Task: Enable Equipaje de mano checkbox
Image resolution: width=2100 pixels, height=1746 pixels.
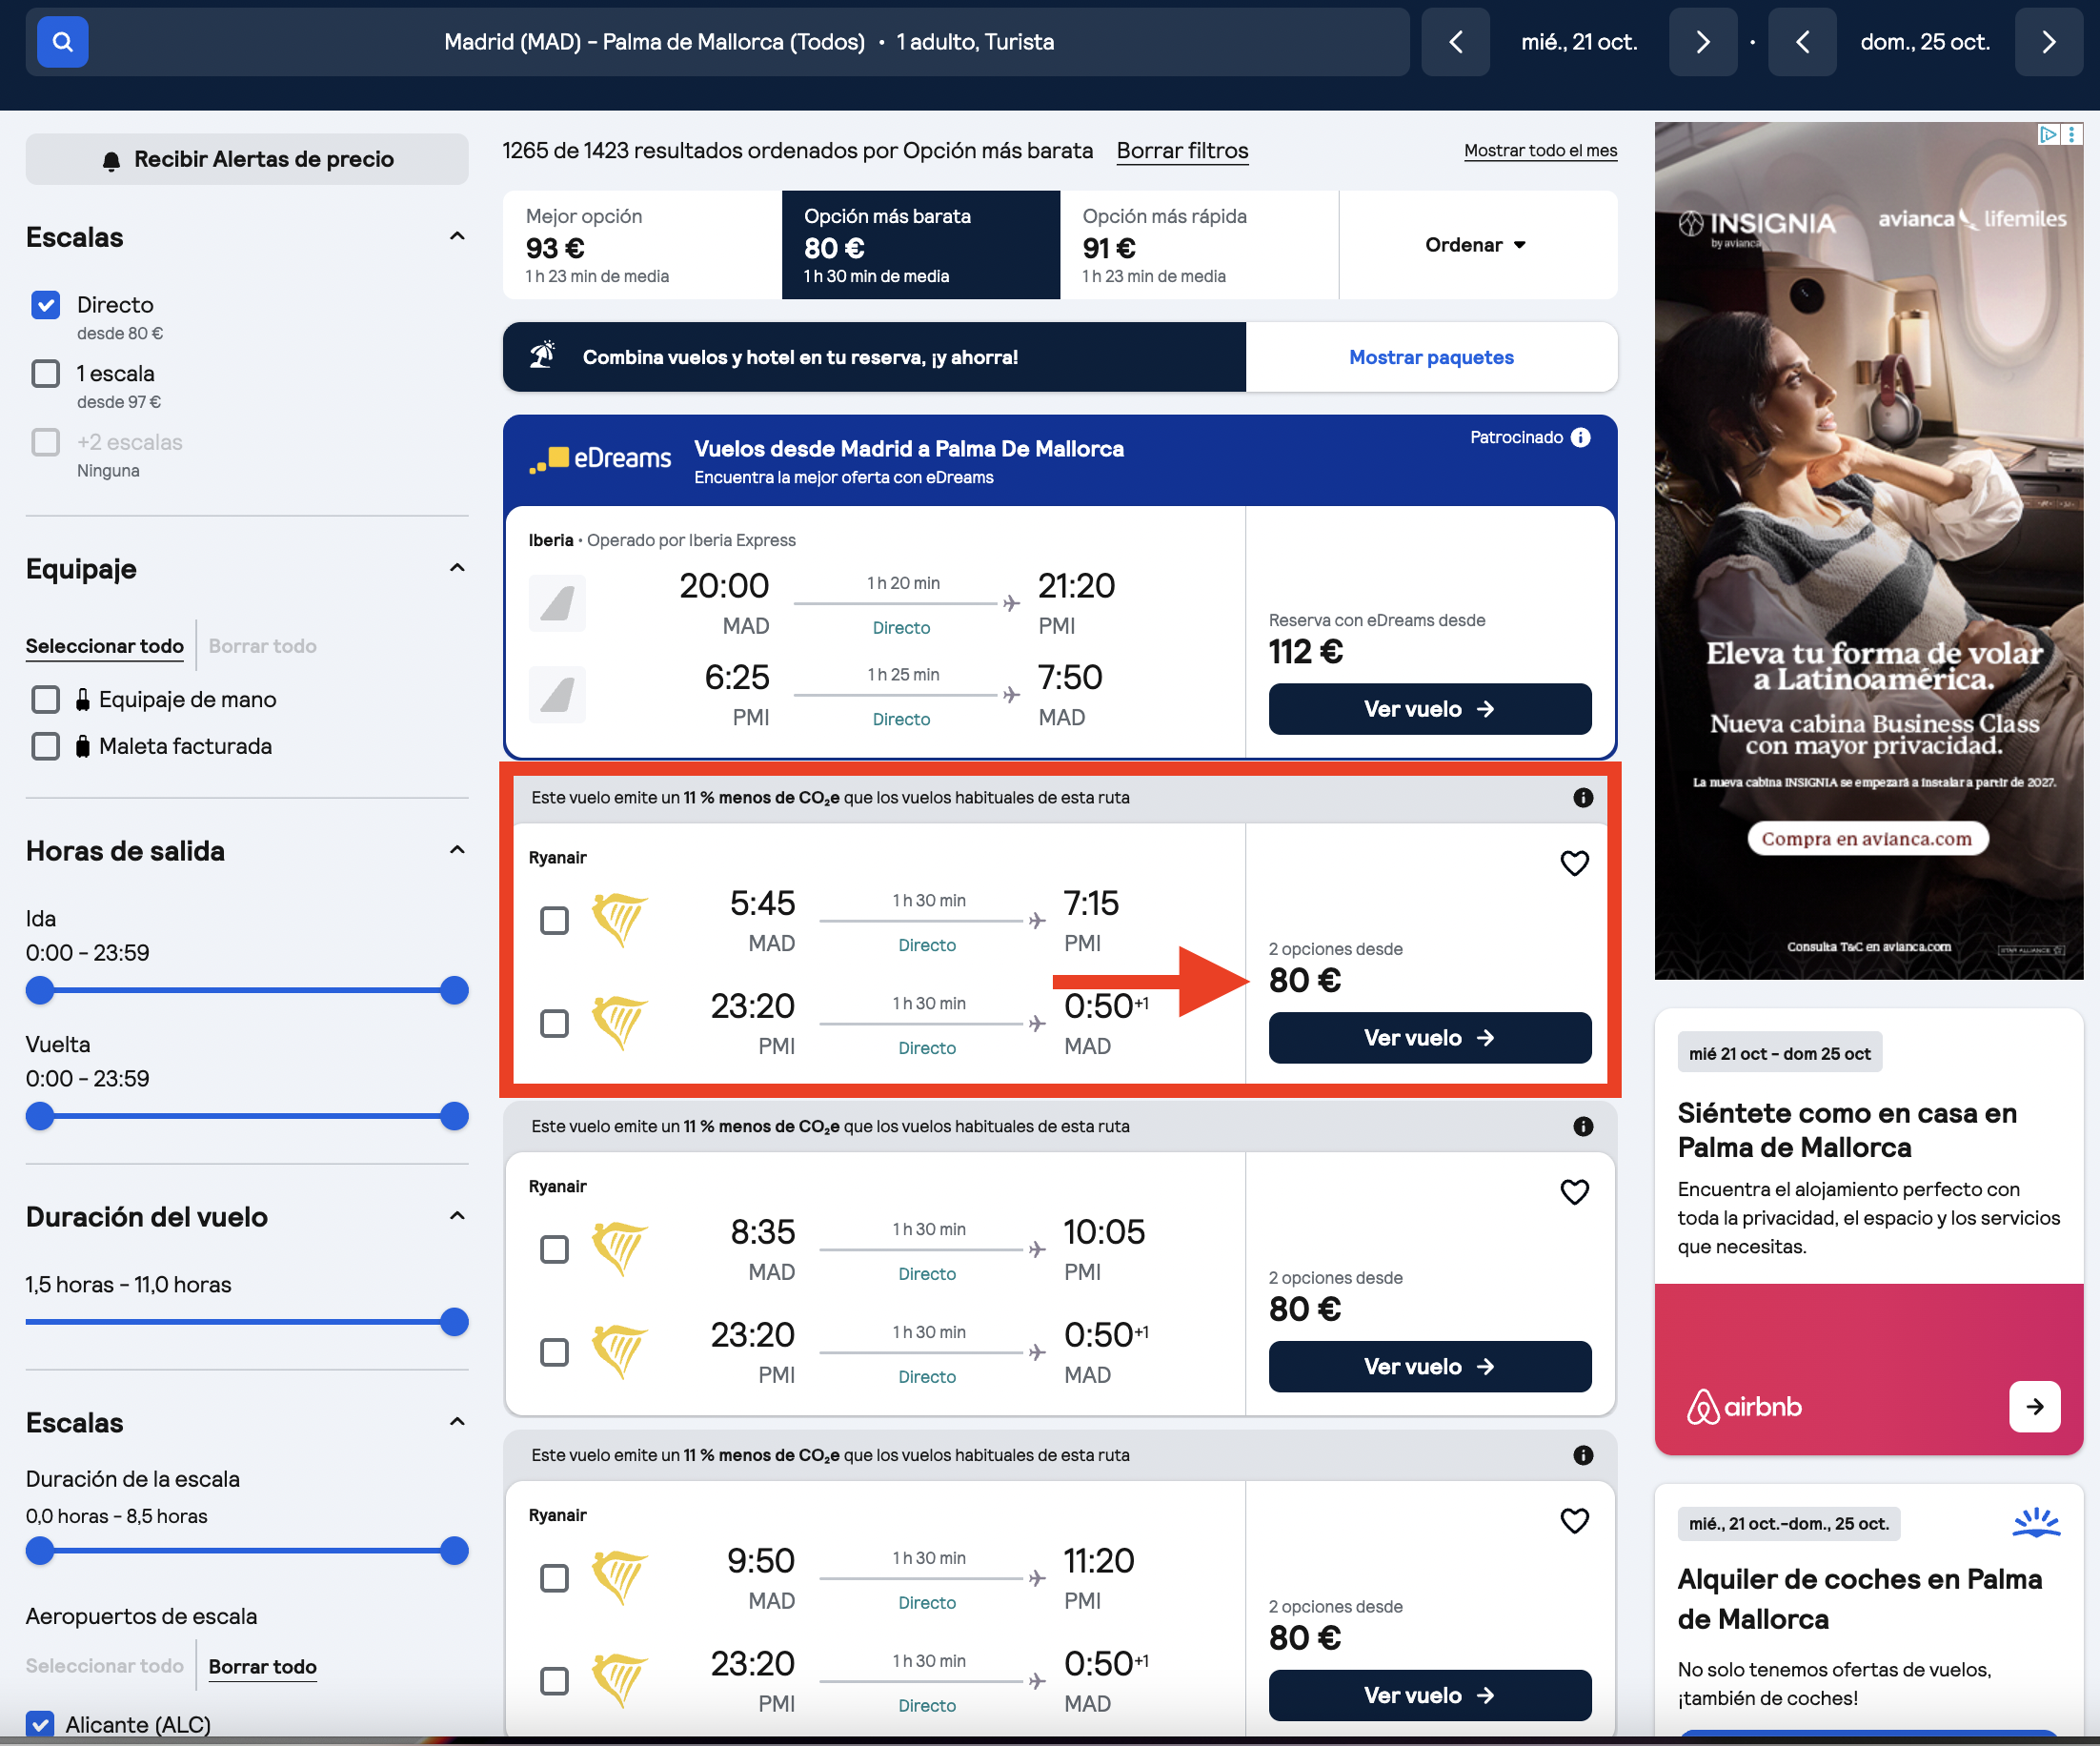Action: (46, 700)
